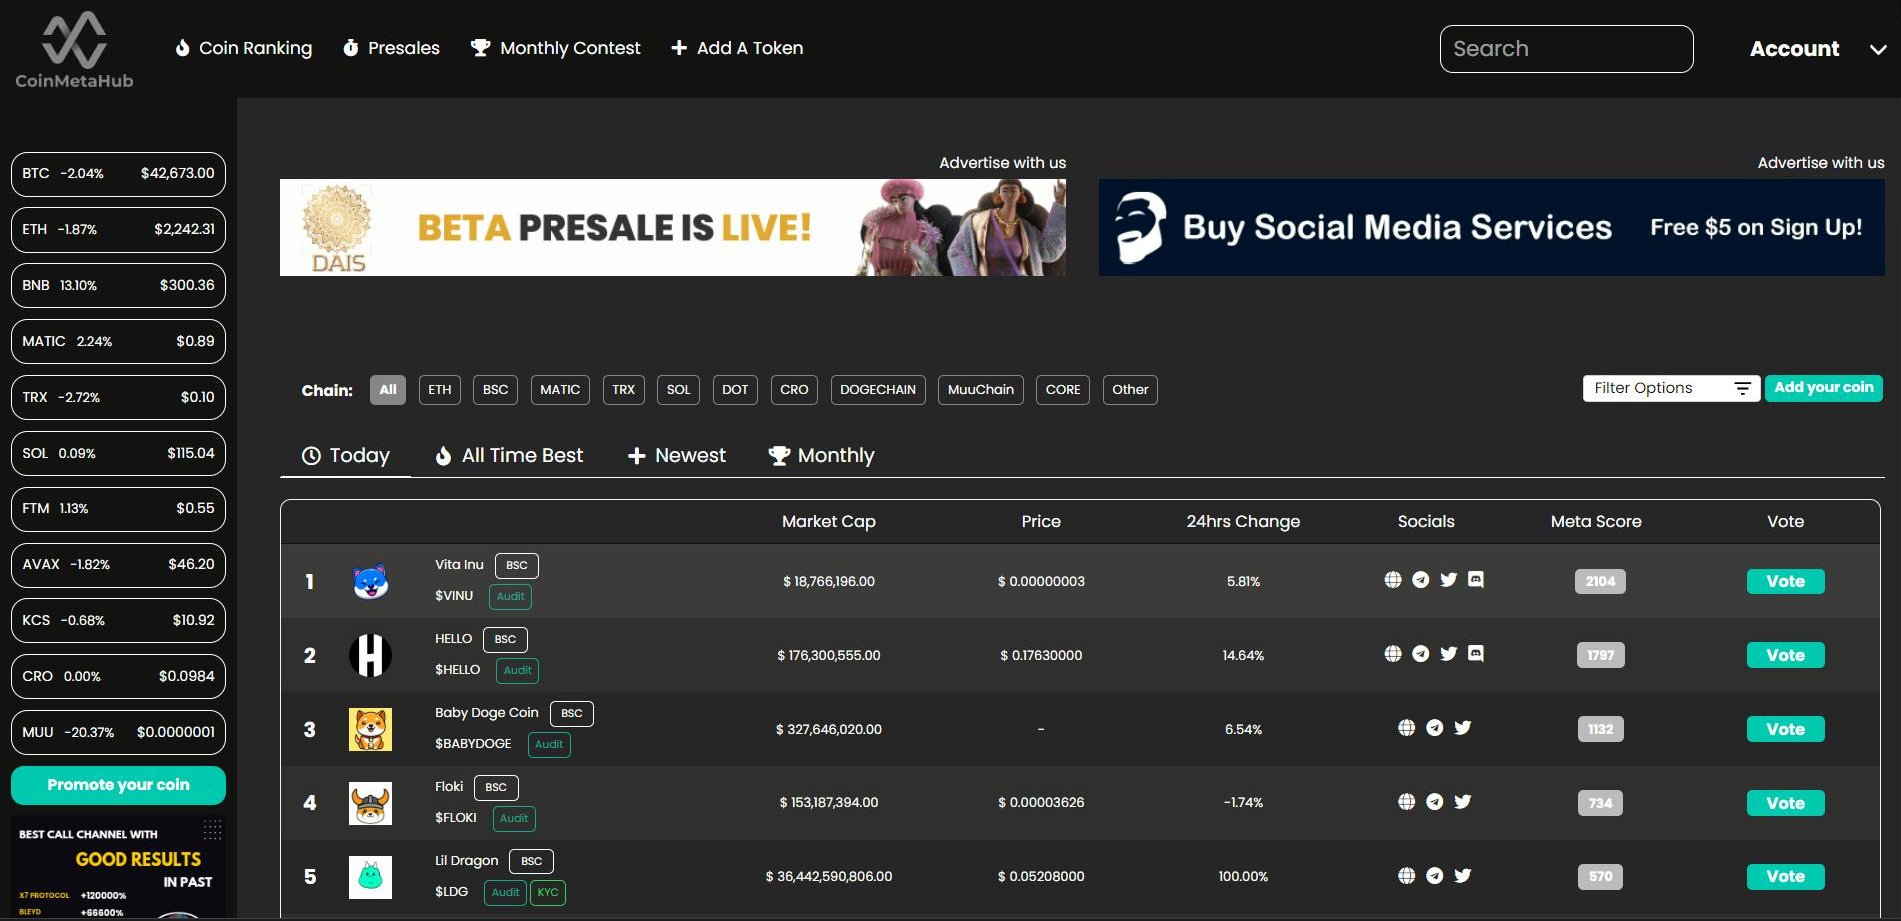The image size is (1901, 921).
Task: Open HELLO Discord icon
Action: coord(1475,653)
